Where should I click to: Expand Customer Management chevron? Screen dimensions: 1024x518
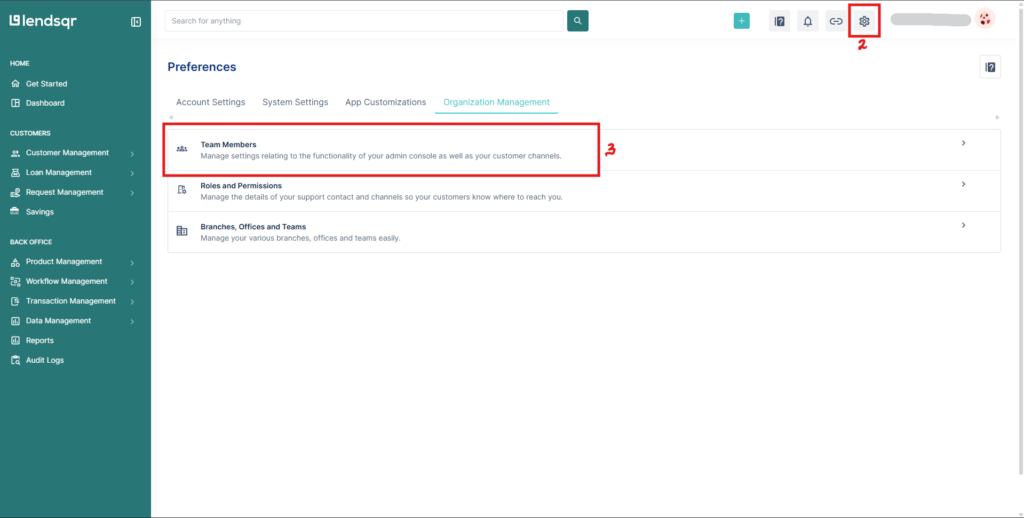tap(132, 154)
